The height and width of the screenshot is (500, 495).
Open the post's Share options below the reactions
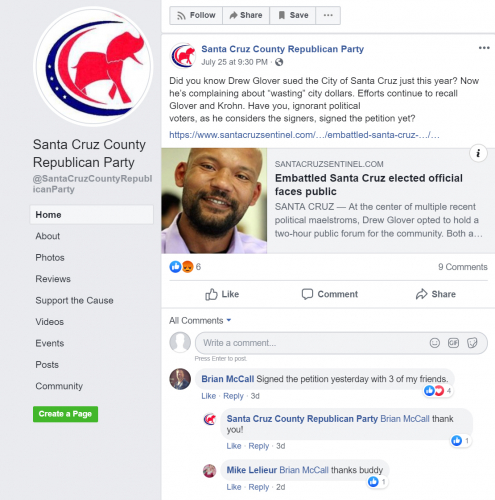(435, 294)
